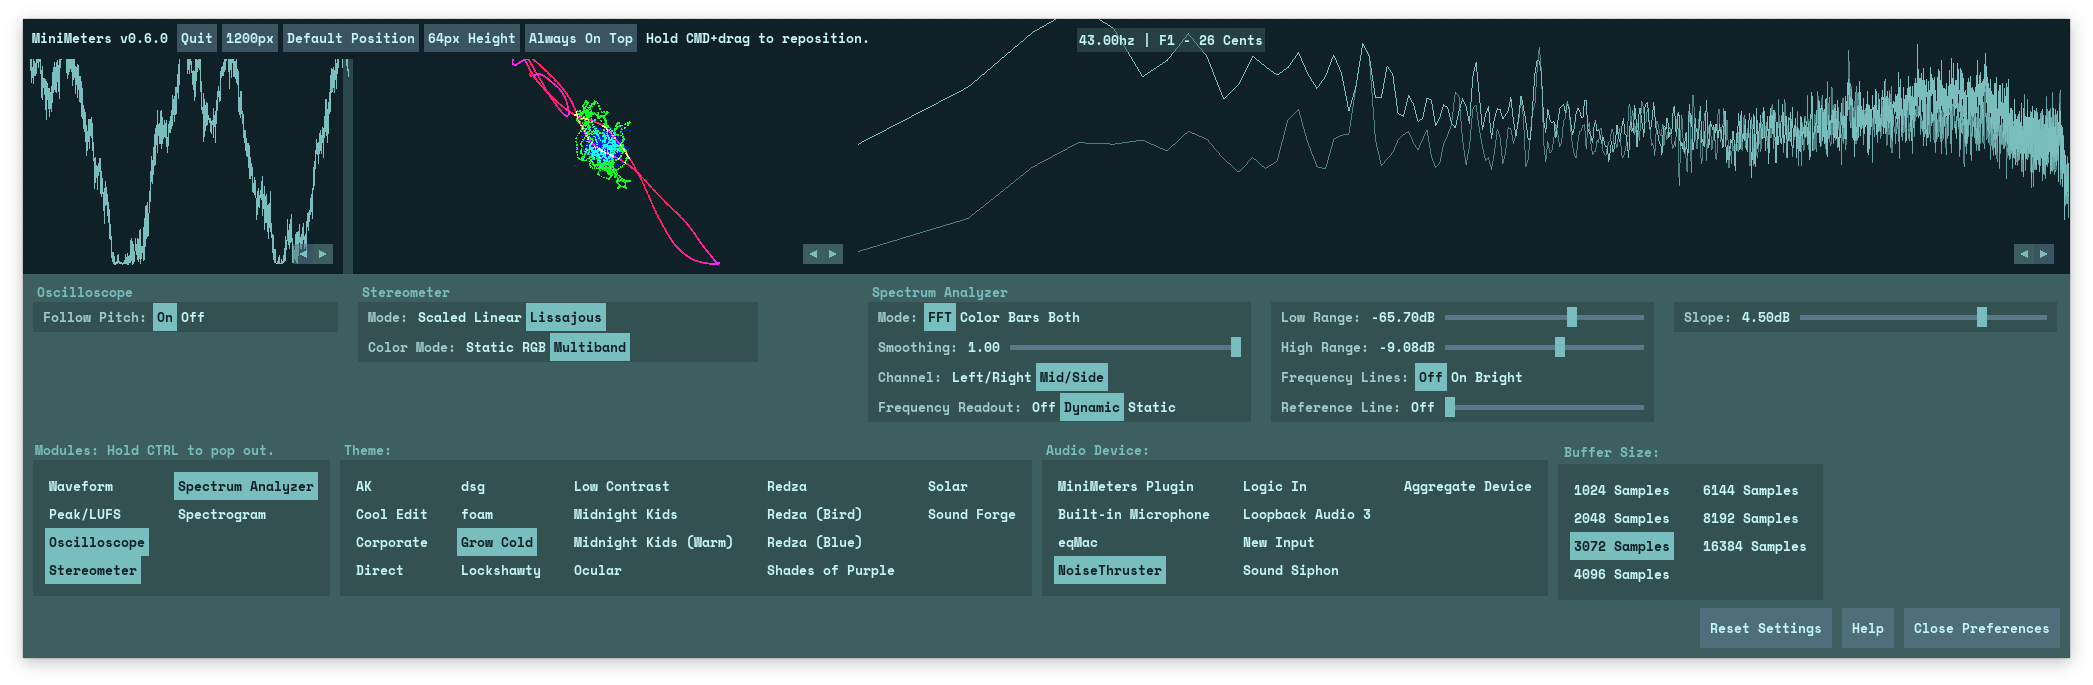
Task: Toggle the Always On Top setting
Action: pos(580,39)
